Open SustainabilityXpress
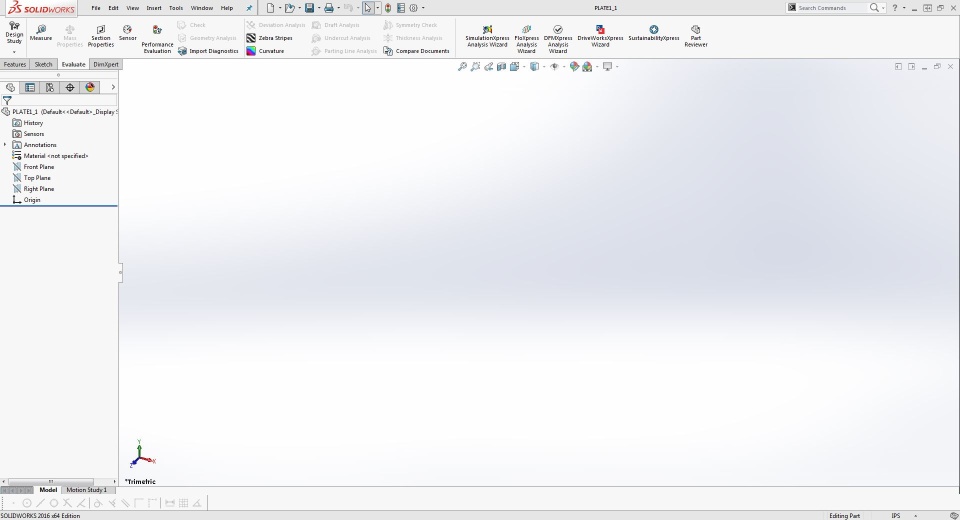The image size is (960, 520). [654, 33]
